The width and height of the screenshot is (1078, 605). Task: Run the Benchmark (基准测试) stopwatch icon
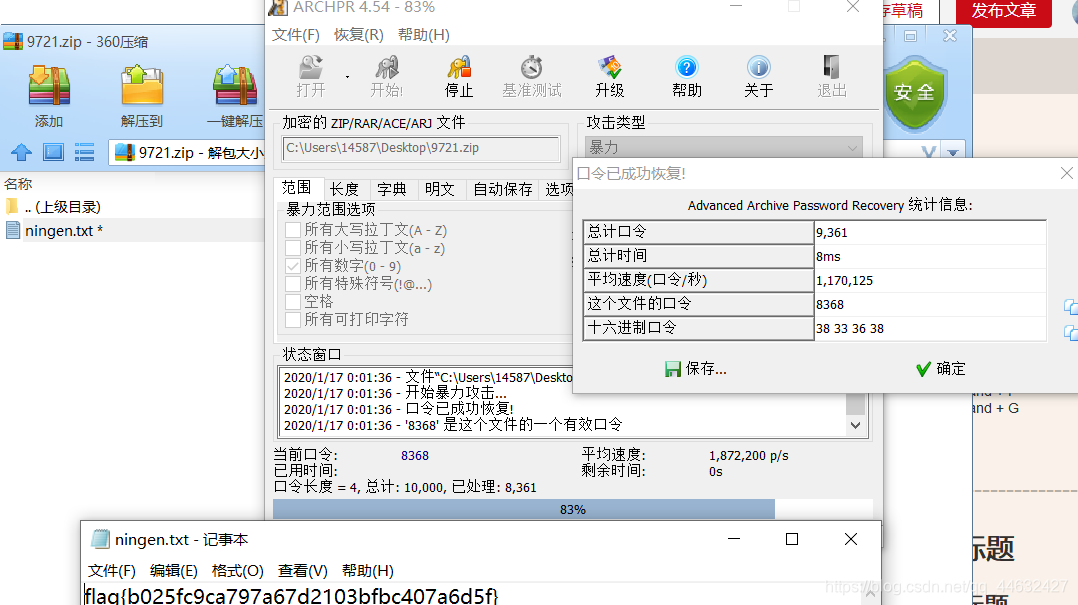pyautogui.click(x=531, y=76)
